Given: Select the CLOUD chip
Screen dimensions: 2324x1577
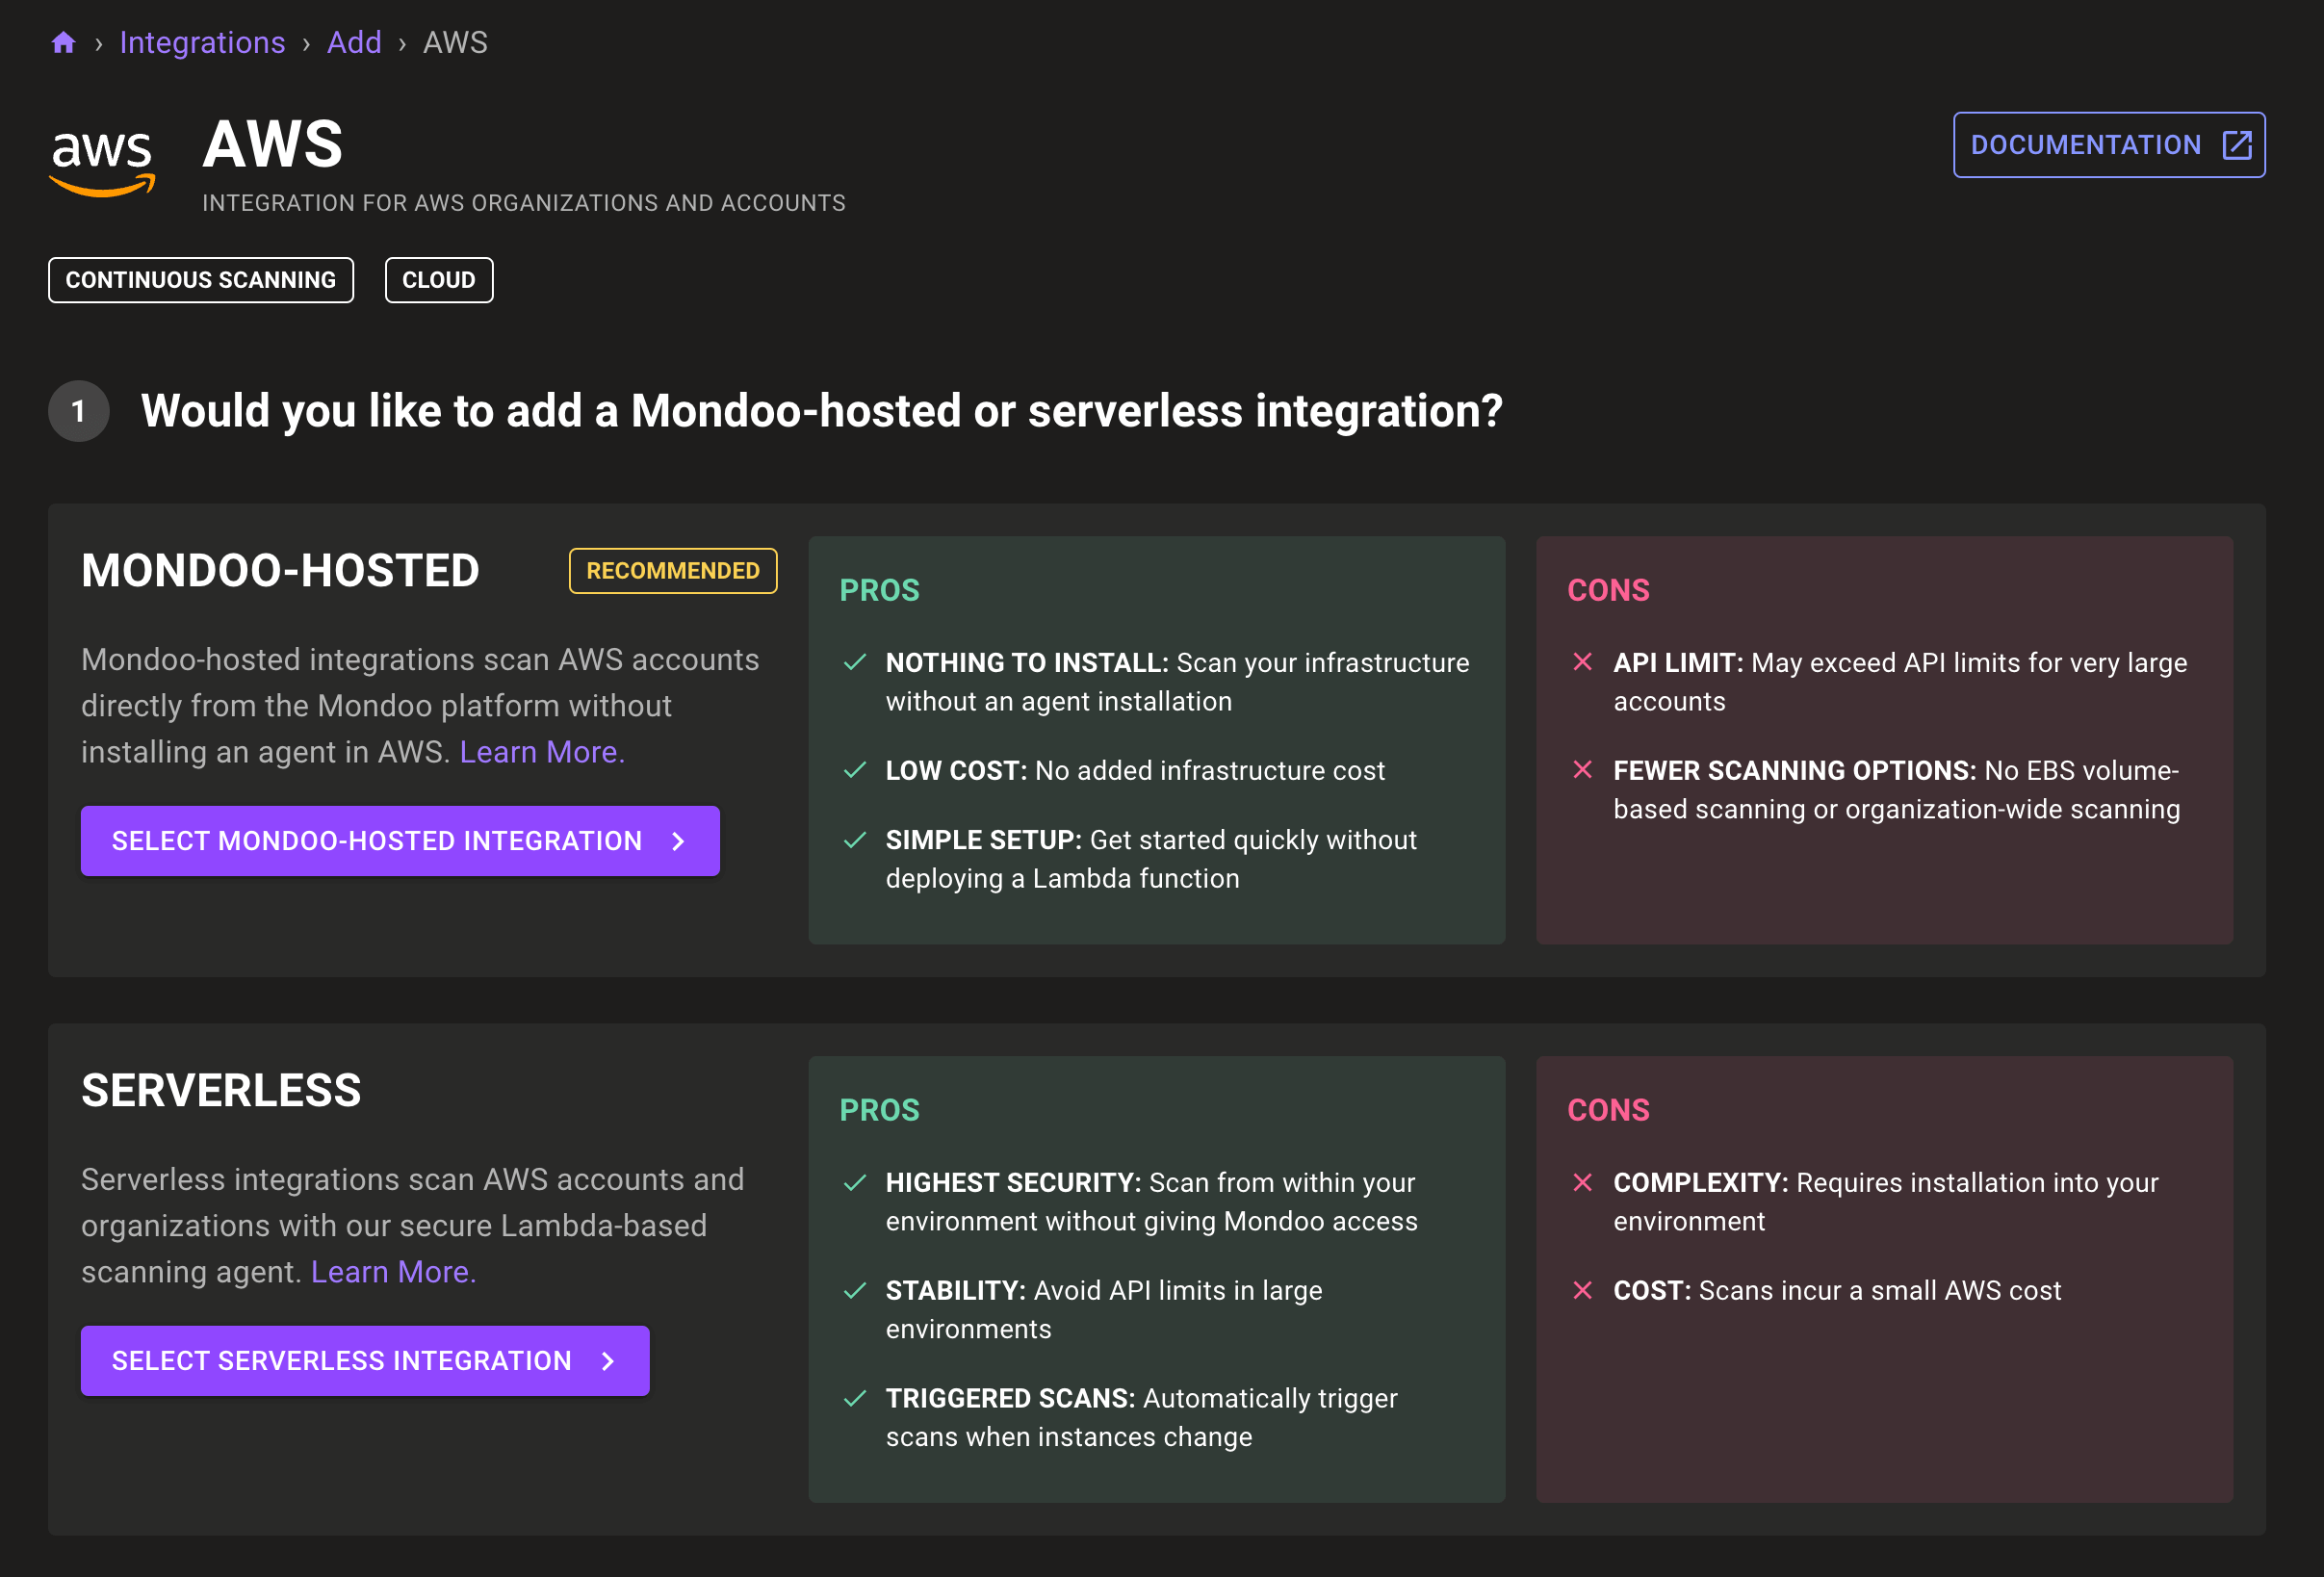Looking at the screenshot, I should [438, 280].
